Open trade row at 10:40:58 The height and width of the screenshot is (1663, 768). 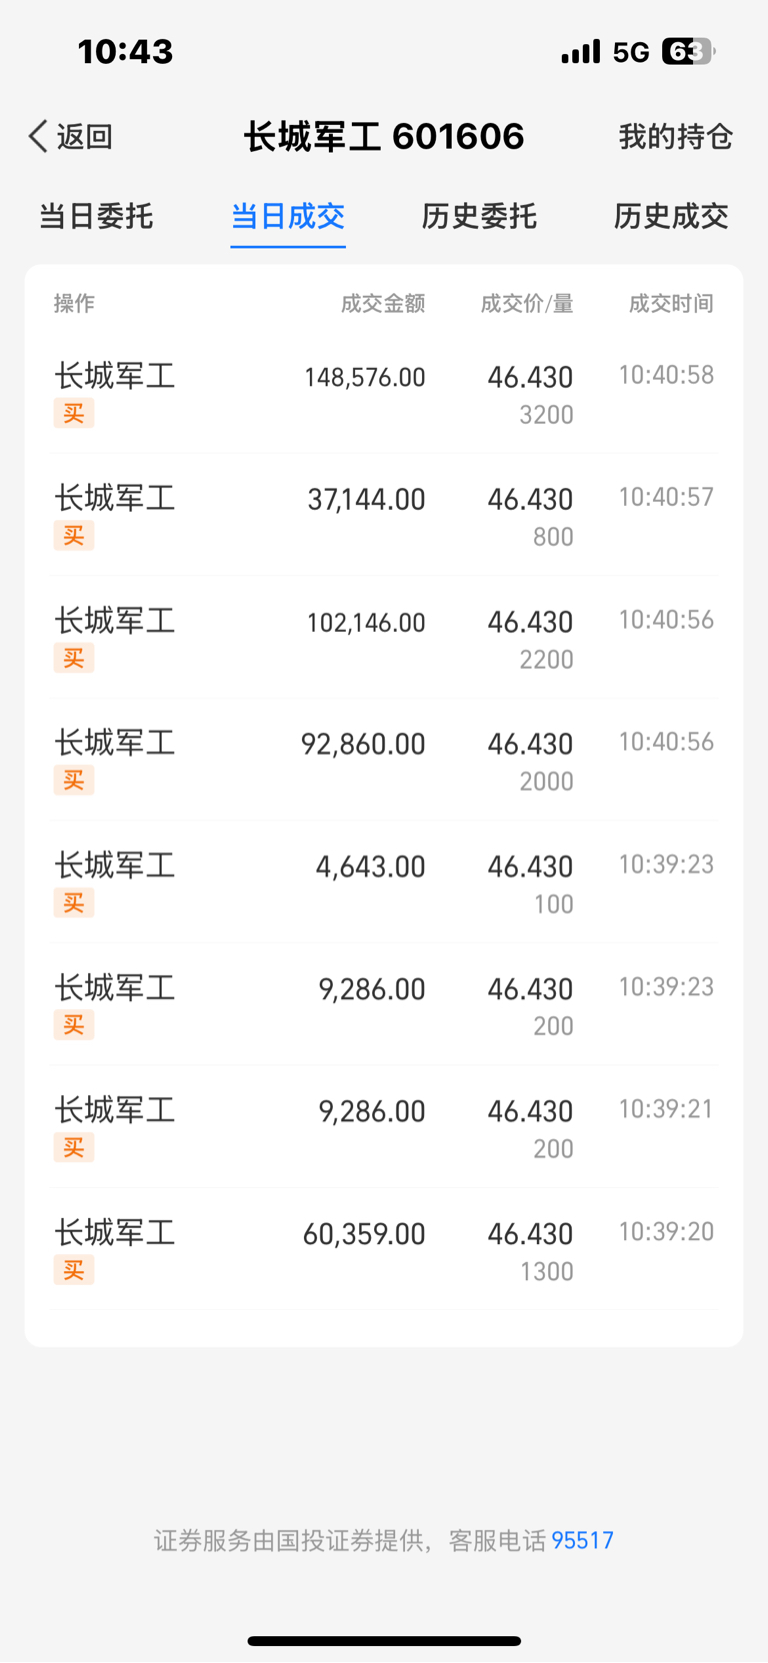tap(384, 393)
